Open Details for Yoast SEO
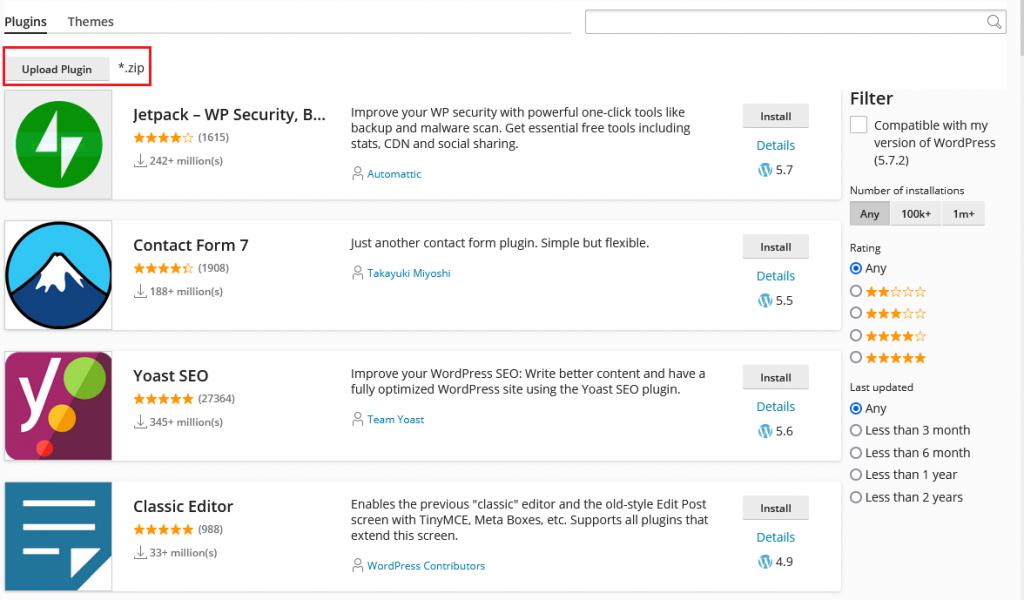 coord(775,407)
